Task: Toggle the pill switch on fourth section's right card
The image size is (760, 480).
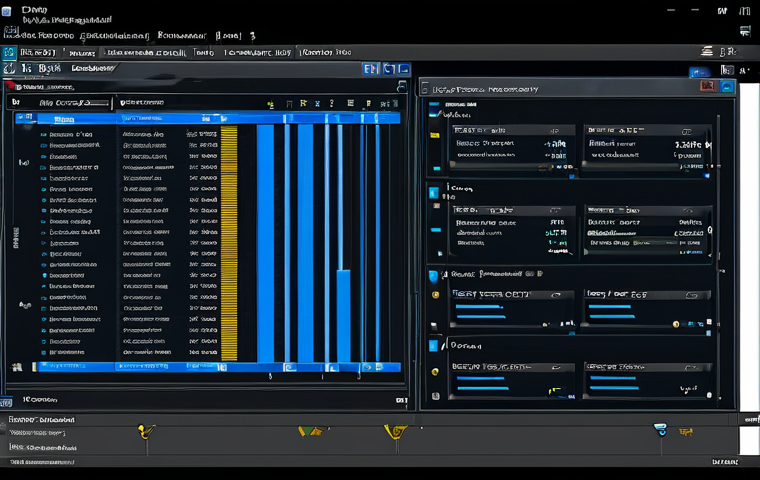Action: pyautogui.click(x=691, y=368)
